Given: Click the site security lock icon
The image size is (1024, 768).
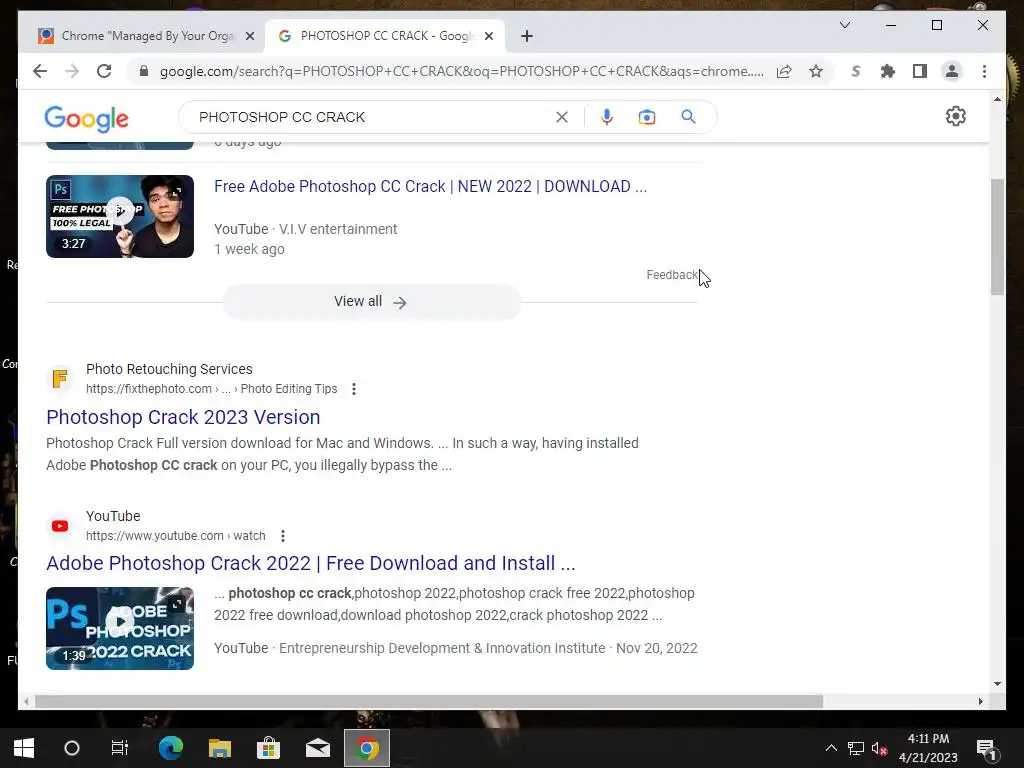Looking at the screenshot, I should pos(144,71).
